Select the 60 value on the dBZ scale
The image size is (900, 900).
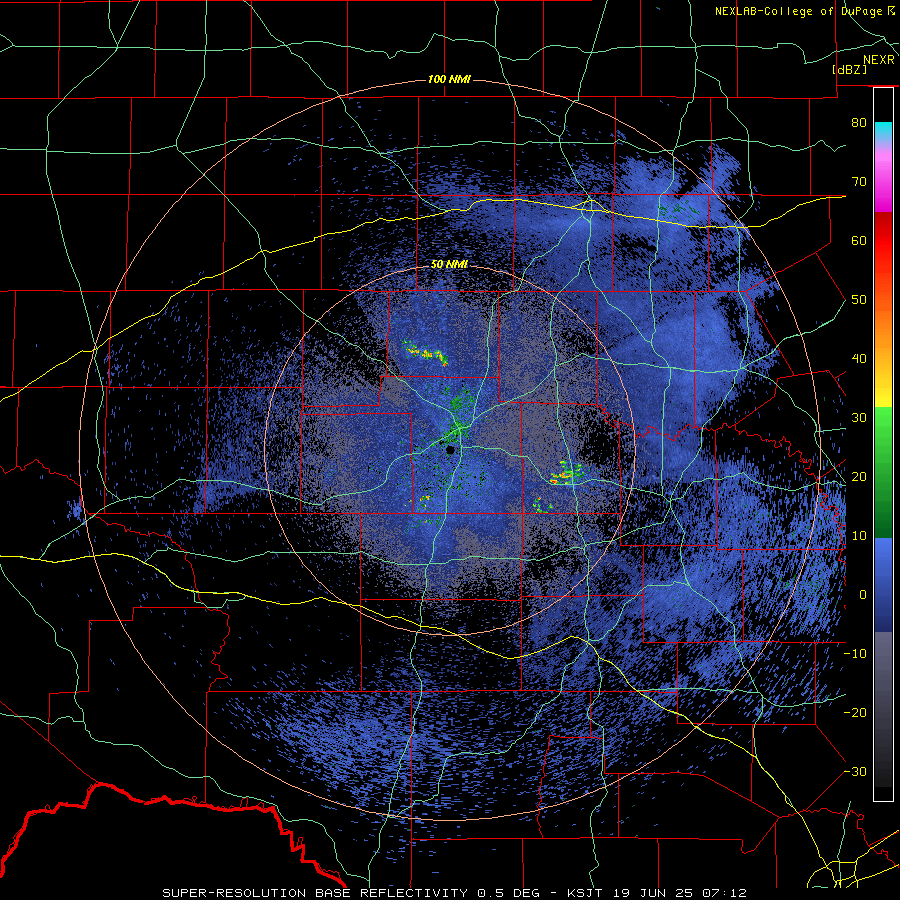(x=859, y=240)
